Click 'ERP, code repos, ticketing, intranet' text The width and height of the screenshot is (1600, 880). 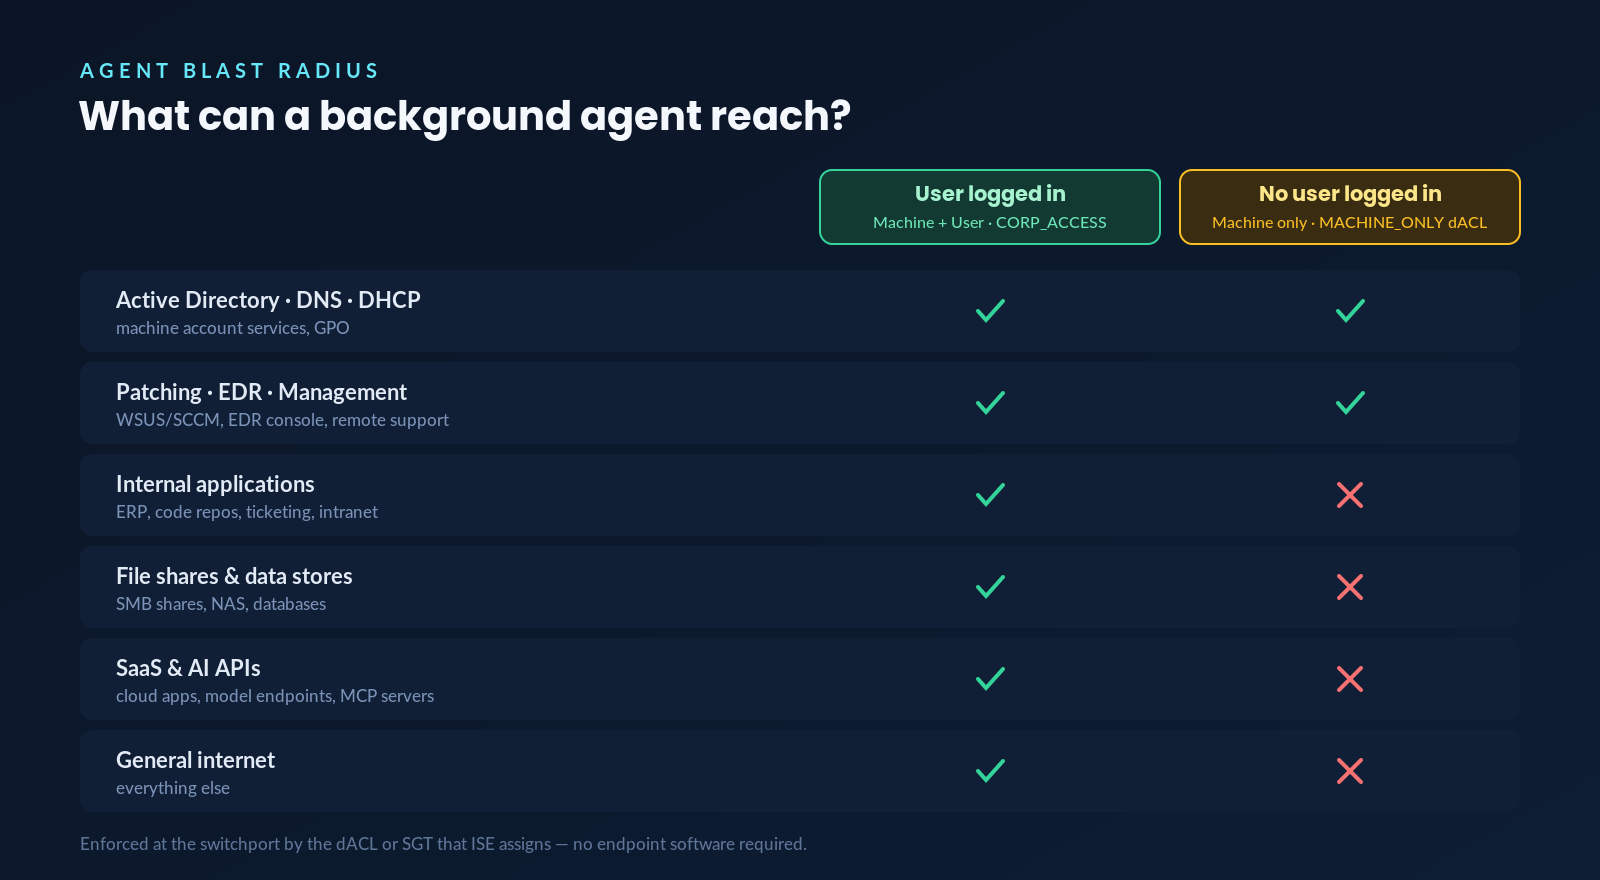click(247, 512)
